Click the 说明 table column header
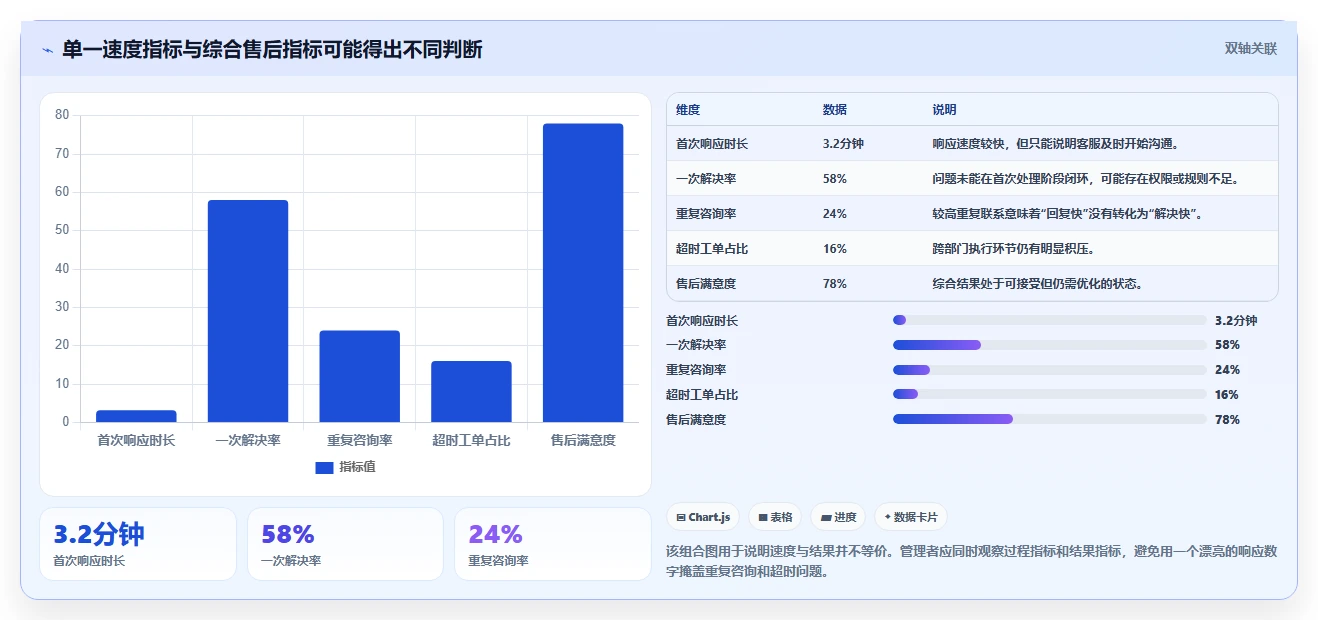 945,109
